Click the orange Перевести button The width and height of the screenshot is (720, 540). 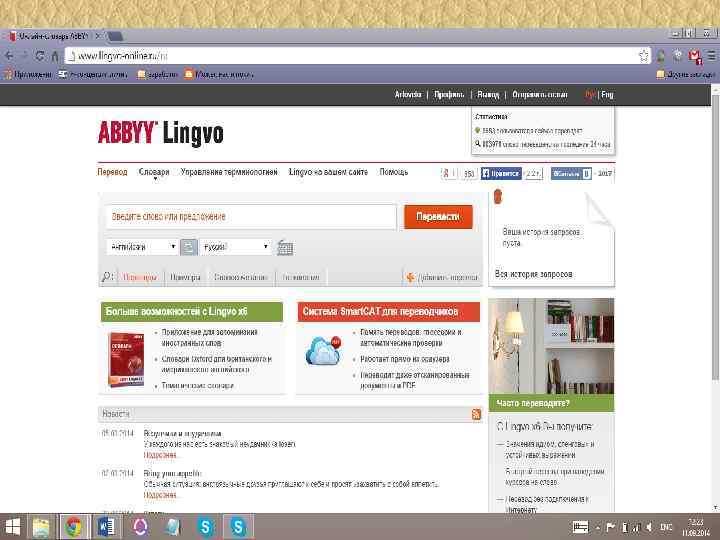(x=438, y=217)
